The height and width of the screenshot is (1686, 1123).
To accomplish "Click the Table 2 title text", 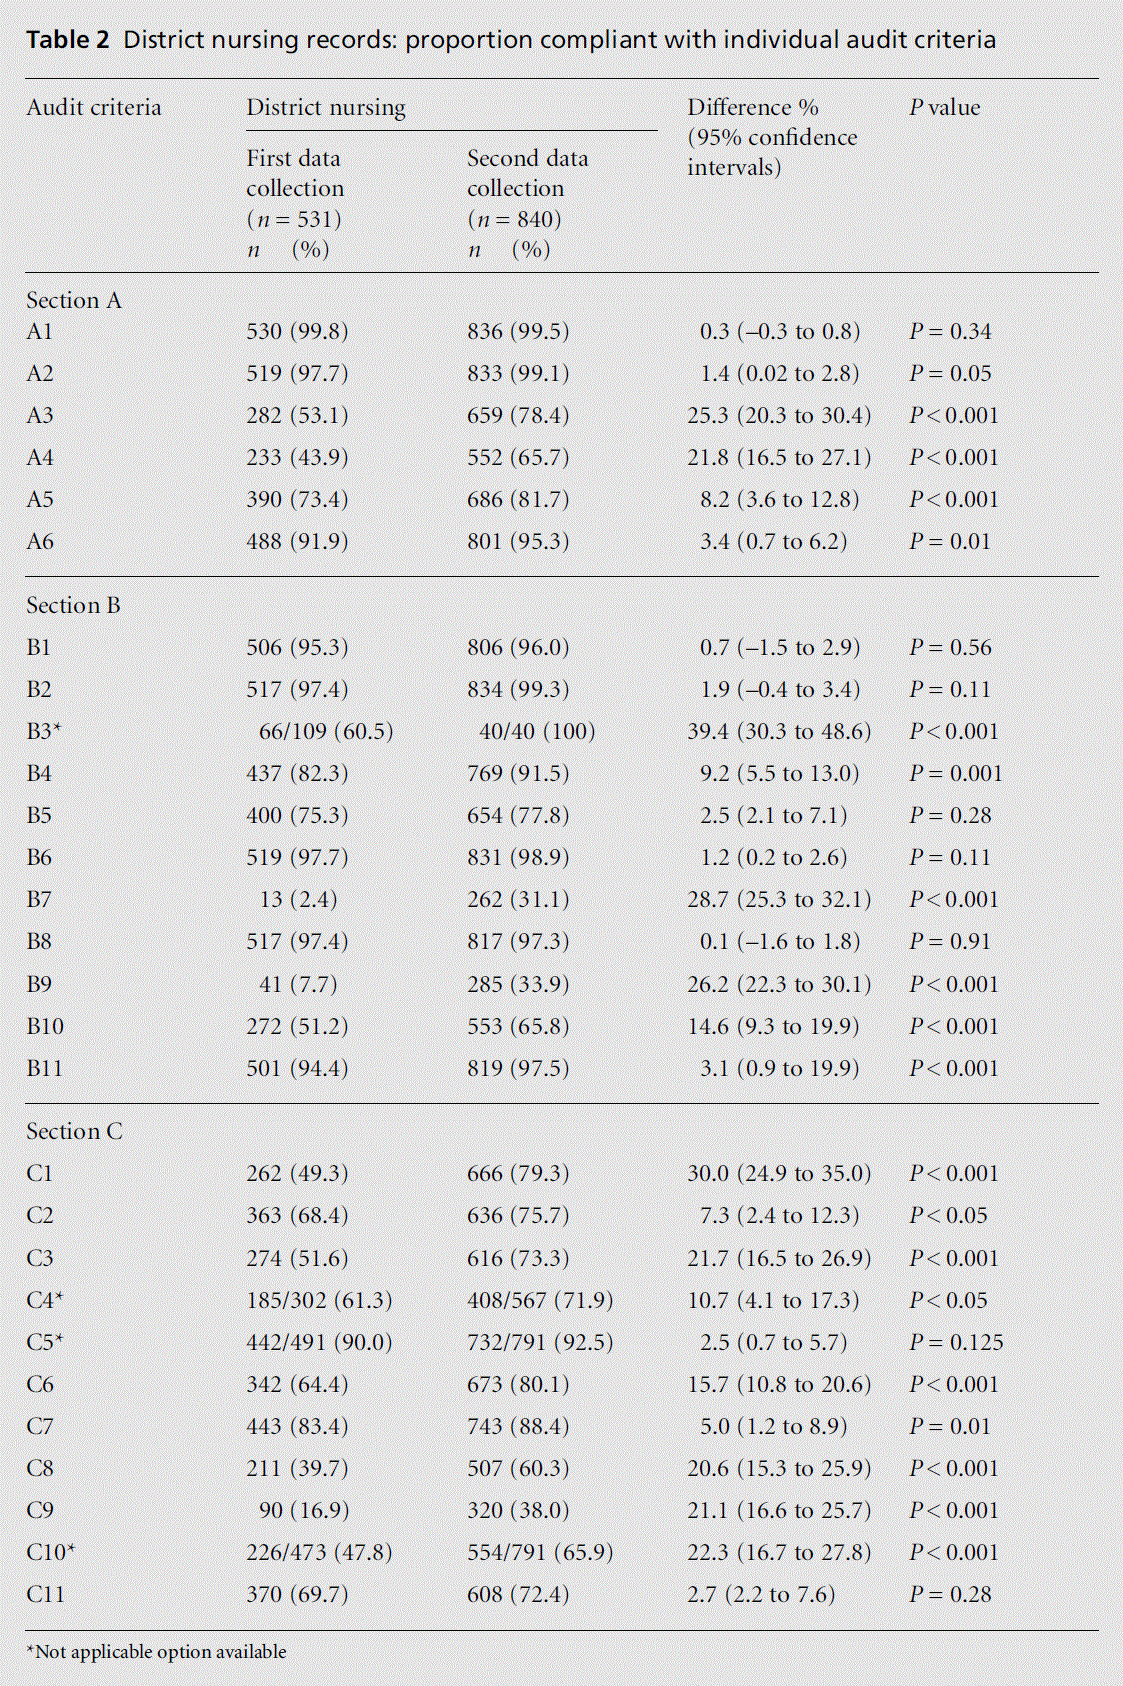I will pos(510,40).
